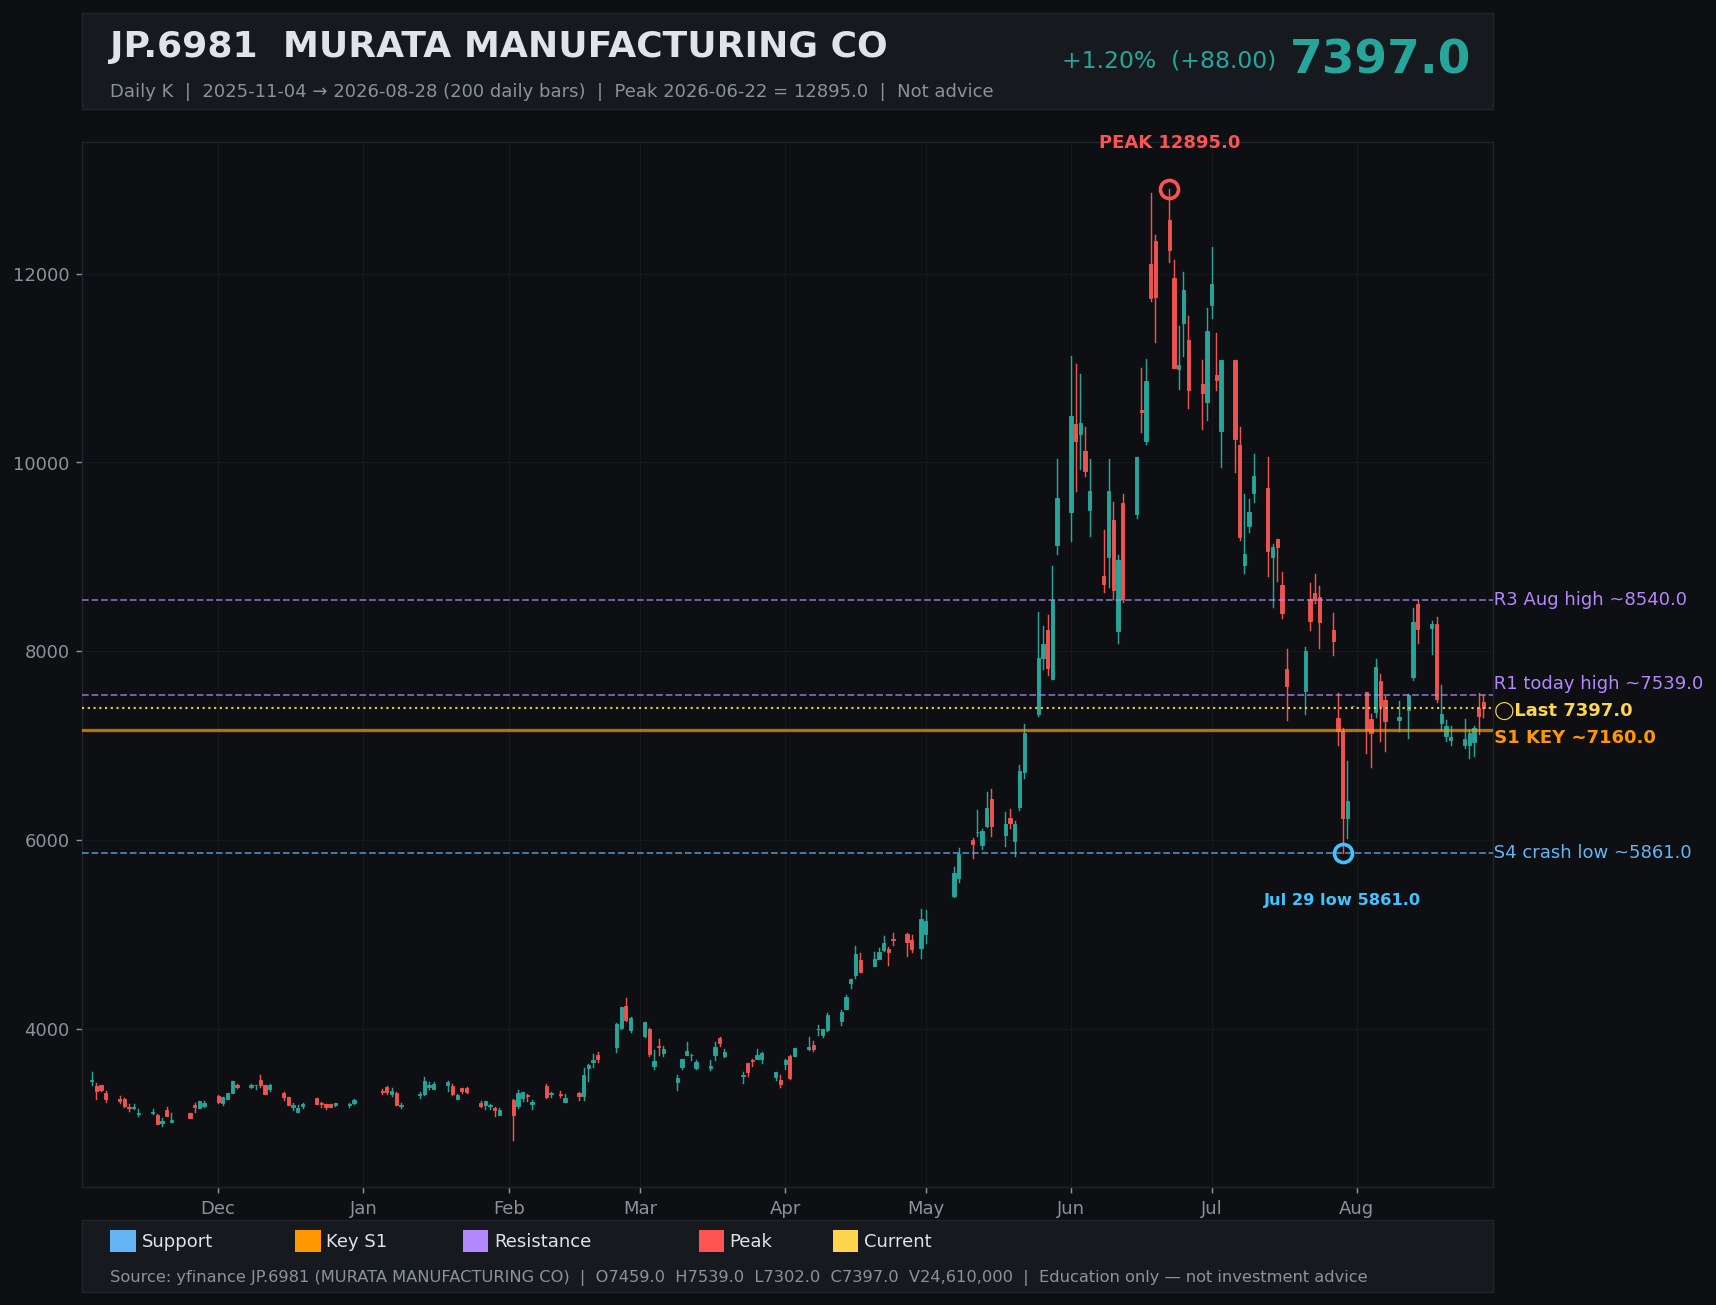Click the "S4 crash low ~5861.0" label
The width and height of the screenshot is (1716, 1305).
tap(1593, 852)
